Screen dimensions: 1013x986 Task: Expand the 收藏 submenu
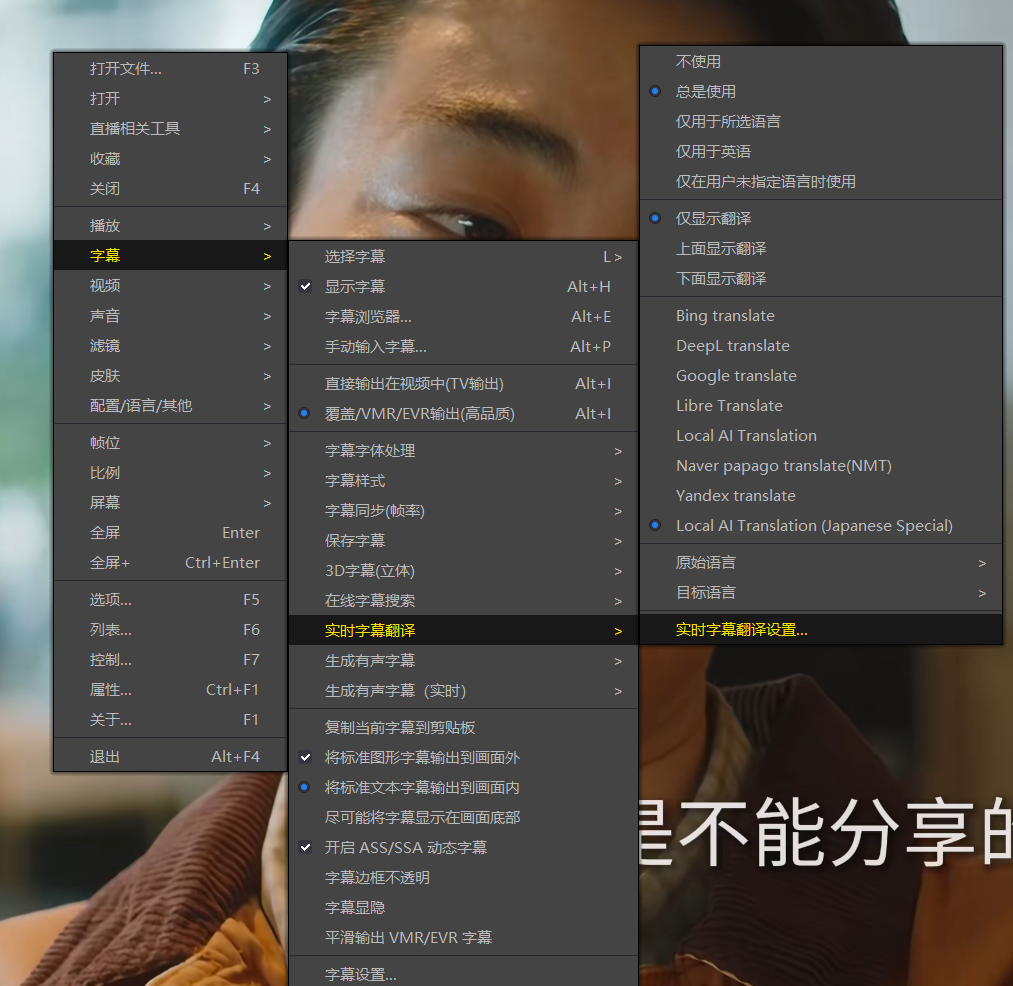(x=171, y=158)
